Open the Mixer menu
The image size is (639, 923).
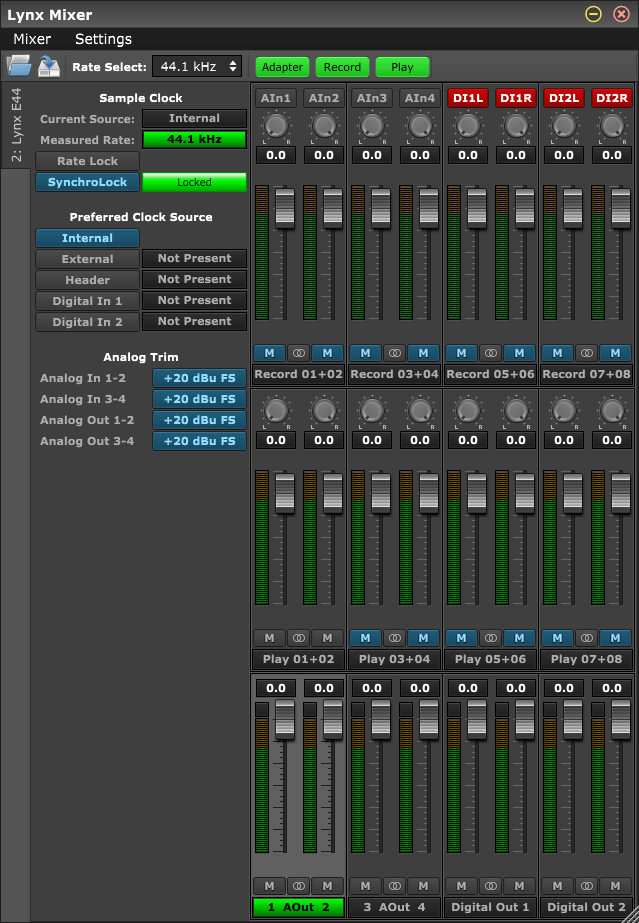32,39
